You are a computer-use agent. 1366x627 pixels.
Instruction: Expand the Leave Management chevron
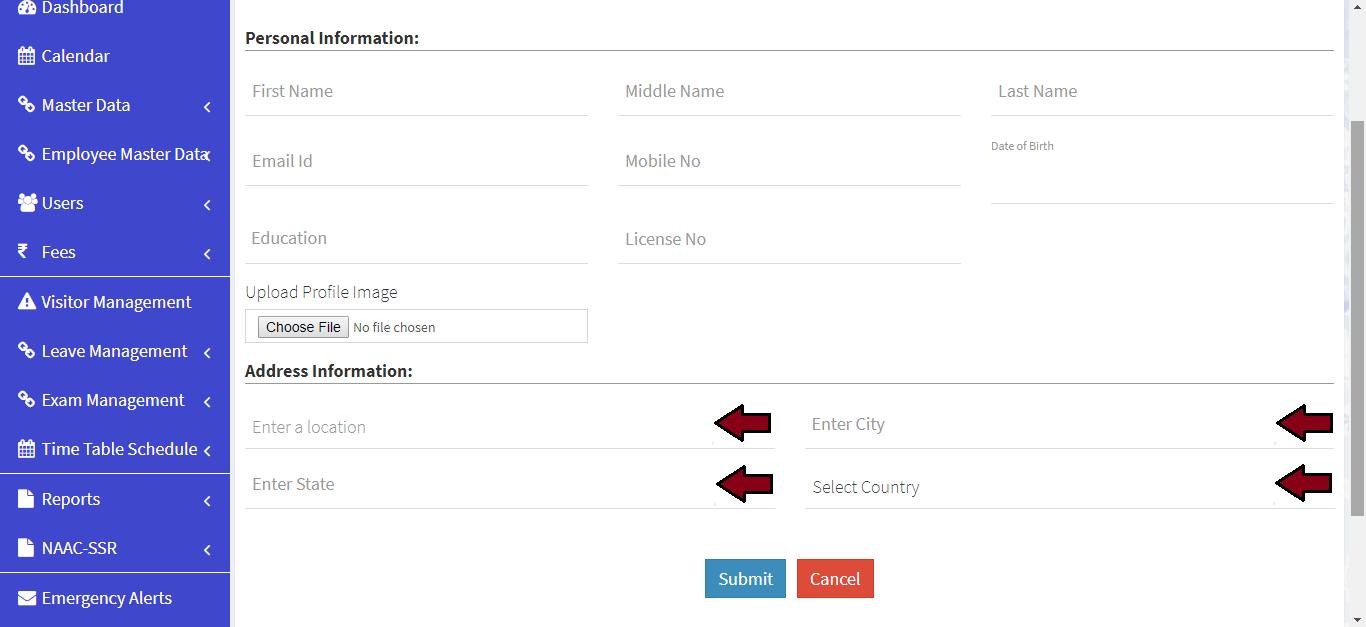207,352
